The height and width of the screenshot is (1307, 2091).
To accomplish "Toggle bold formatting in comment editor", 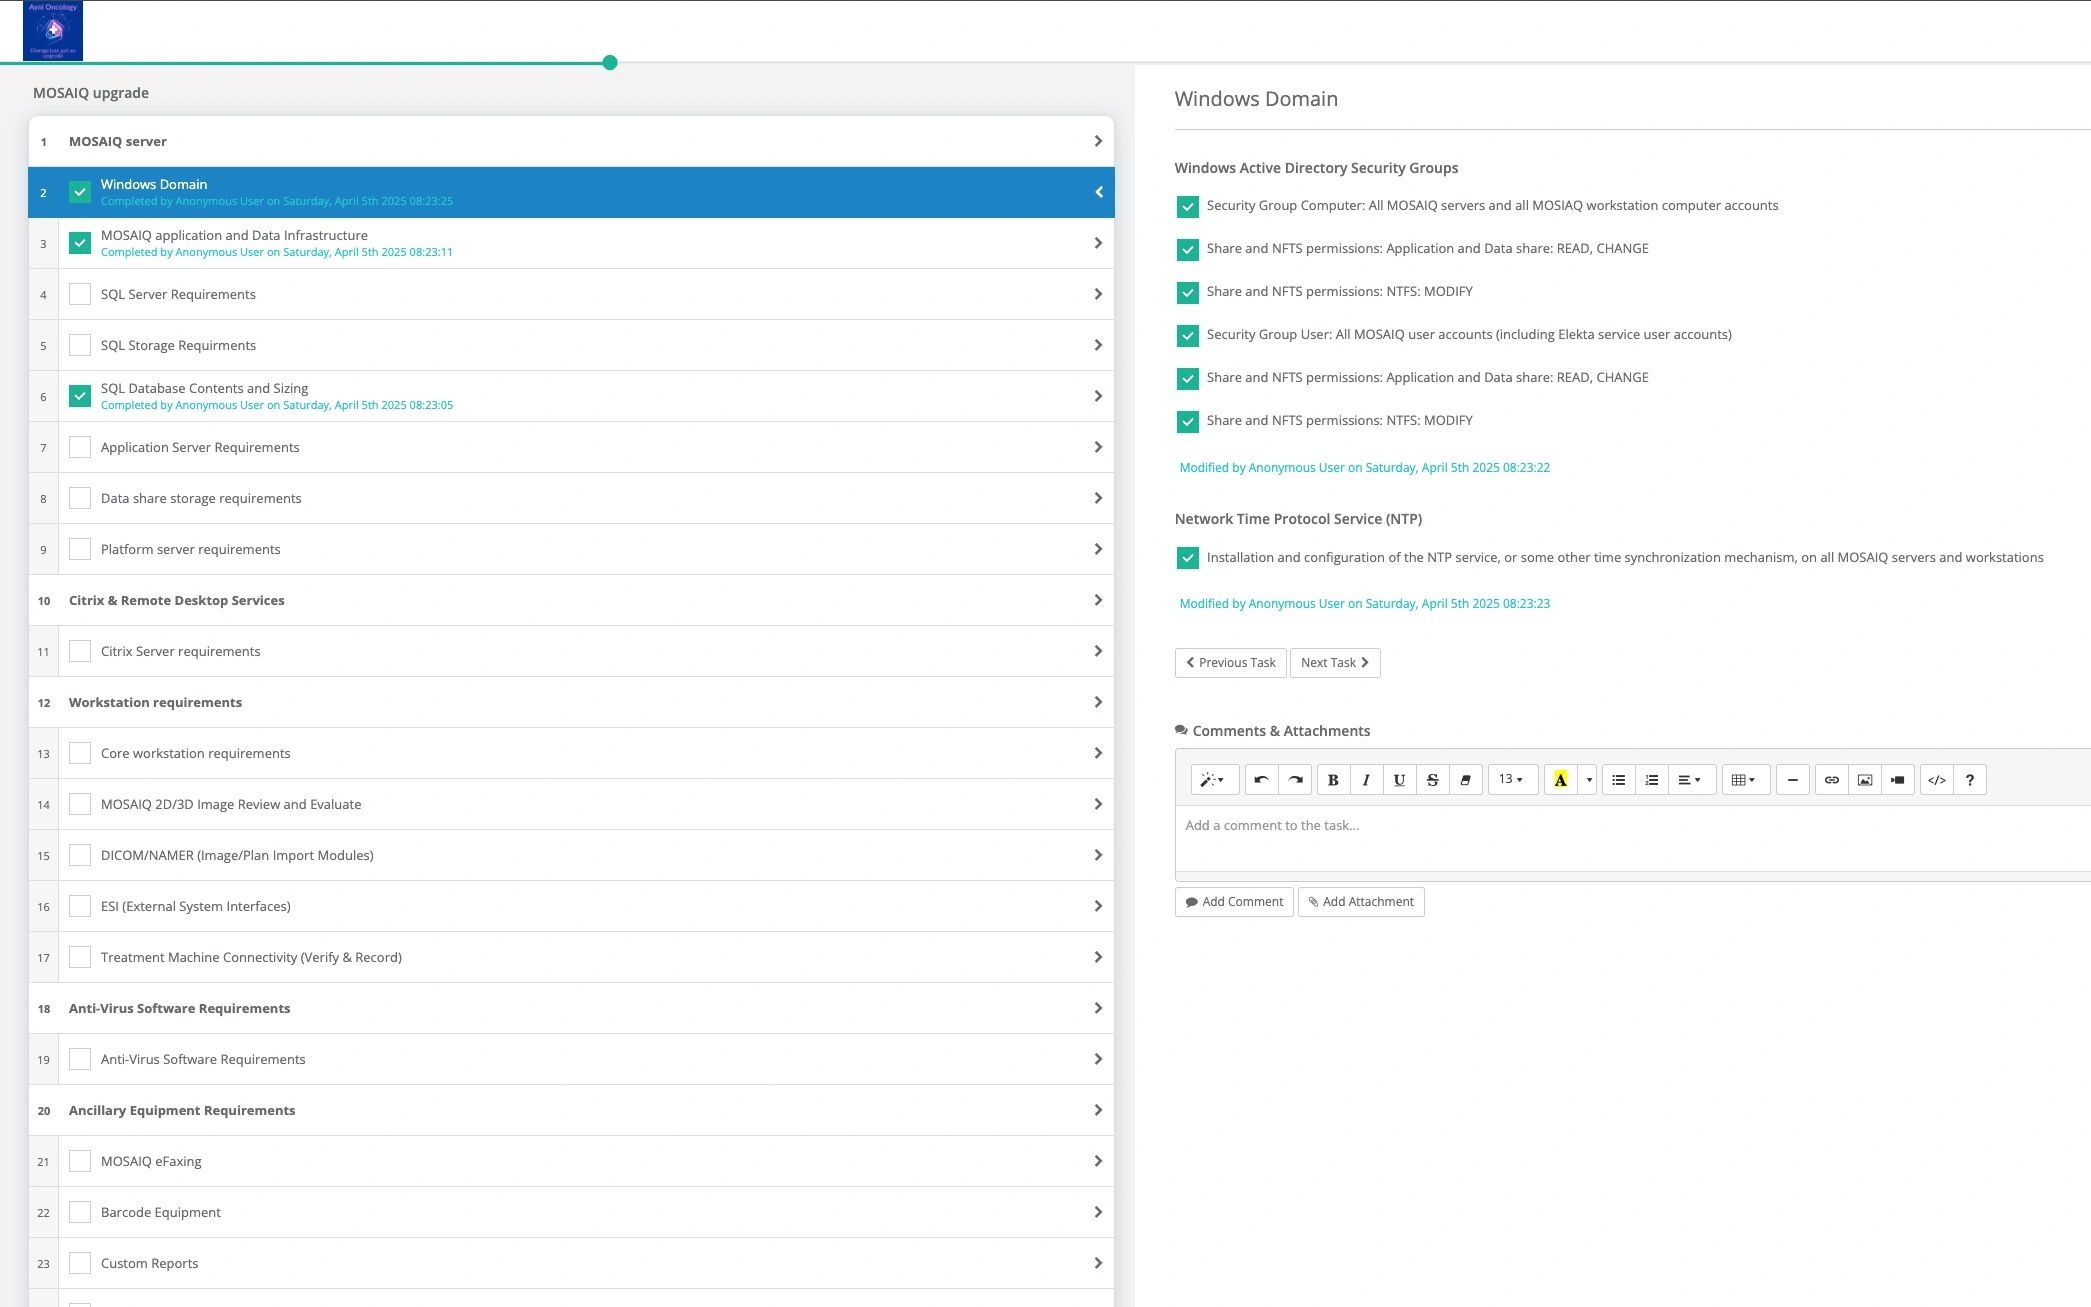I will point(1333,780).
